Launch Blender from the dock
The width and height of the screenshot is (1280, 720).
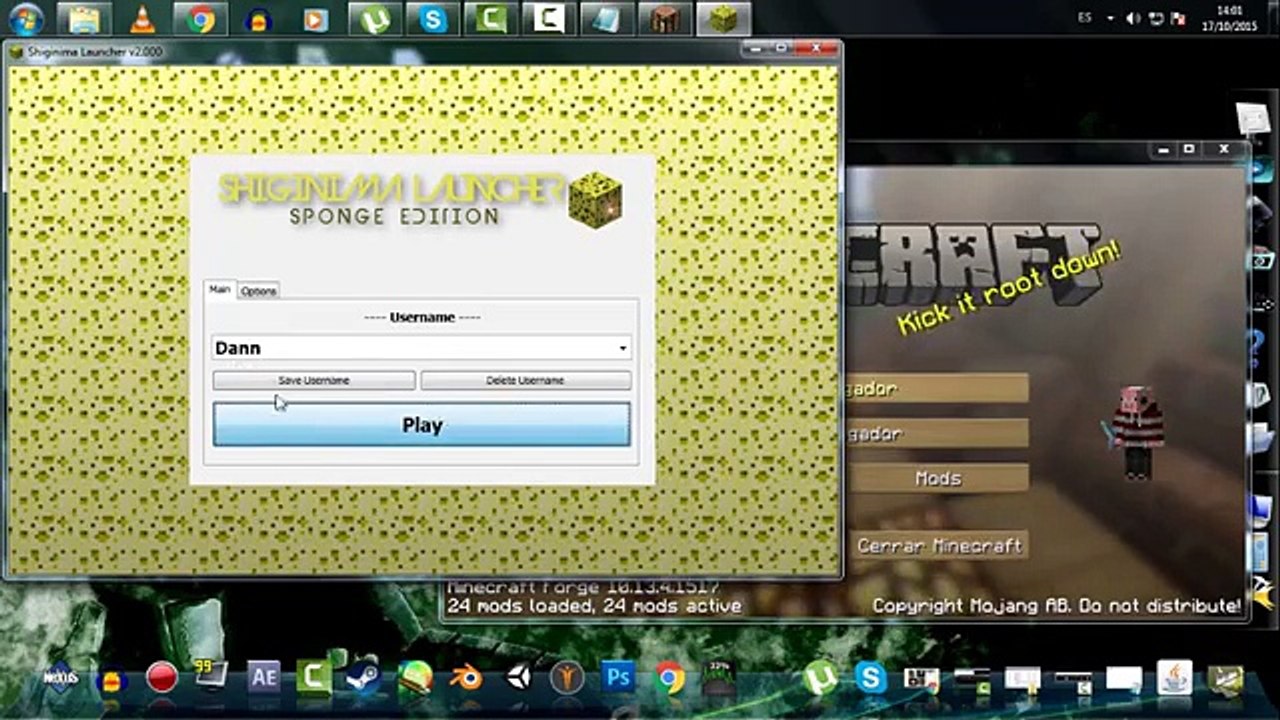point(466,677)
